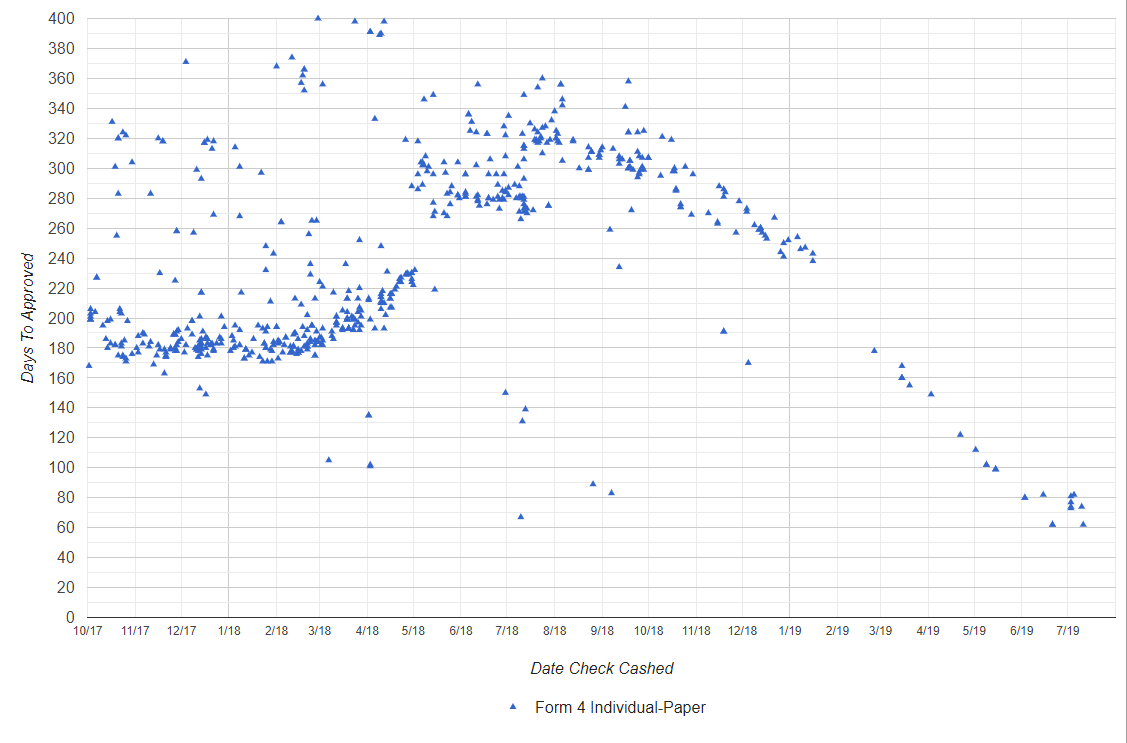Click the 5/19 x-axis label
Viewport: 1127px width, 743px height.
(974, 631)
